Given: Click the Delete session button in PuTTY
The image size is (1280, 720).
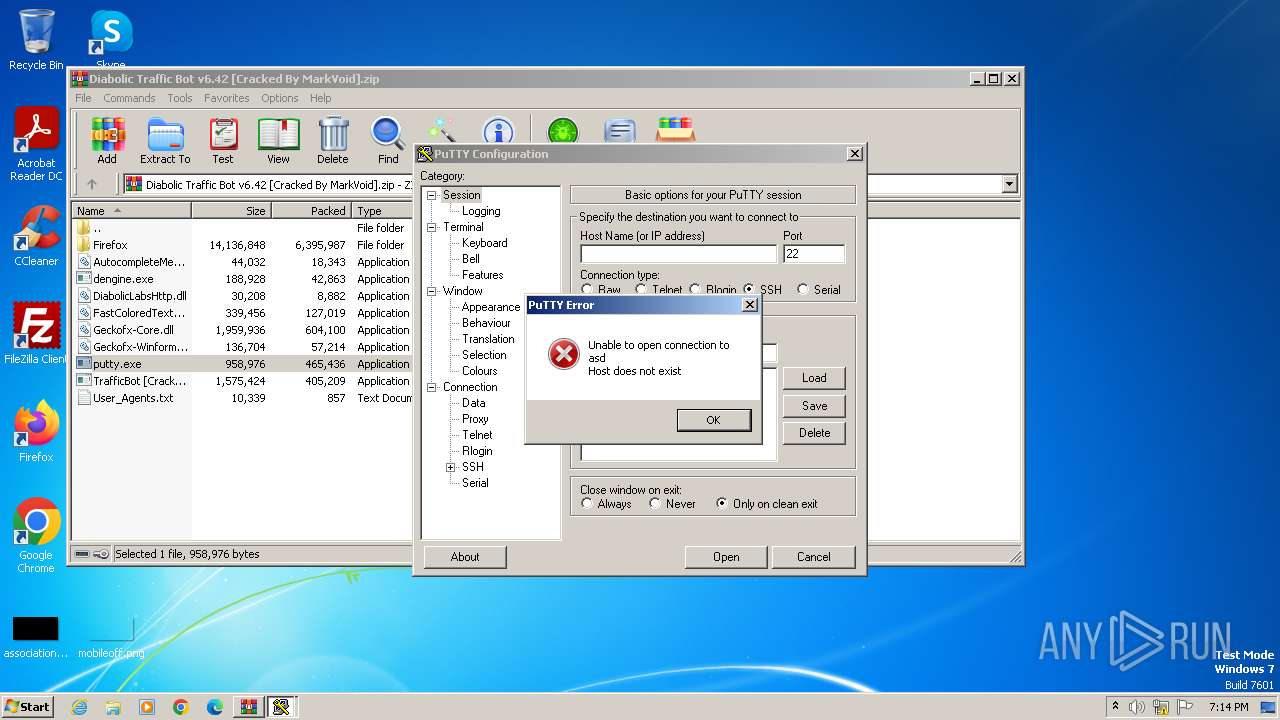Looking at the screenshot, I should 814,433.
